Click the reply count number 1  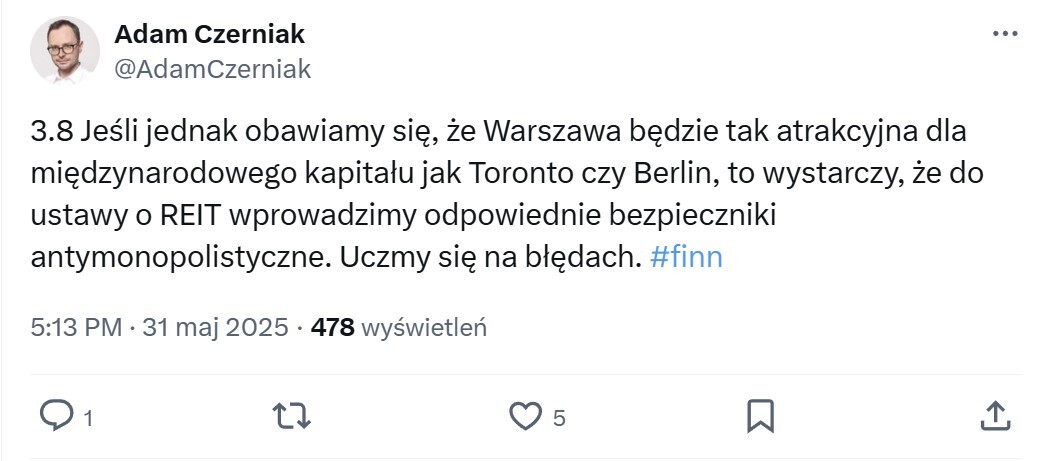(88, 418)
